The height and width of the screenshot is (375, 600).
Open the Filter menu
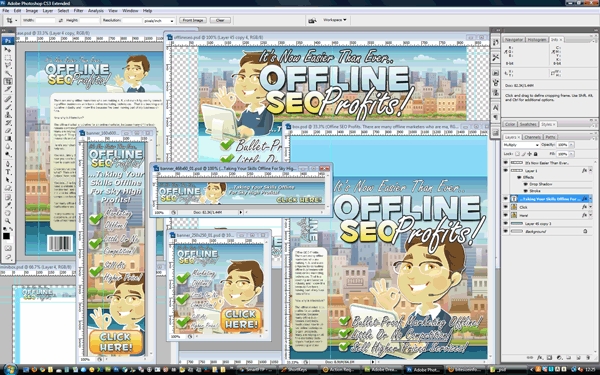point(78,11)
